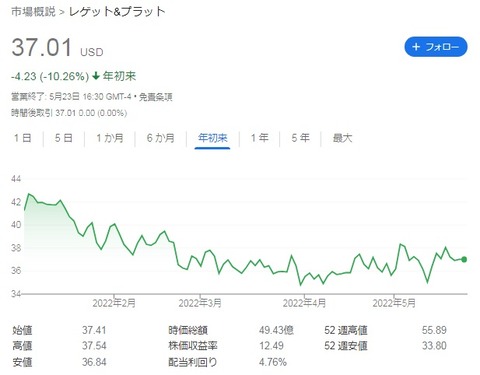Image resolution: width=480 pixels, height=375 pixels.
Task: Click the down arrow beside 年初来
Action: (96, 76)
